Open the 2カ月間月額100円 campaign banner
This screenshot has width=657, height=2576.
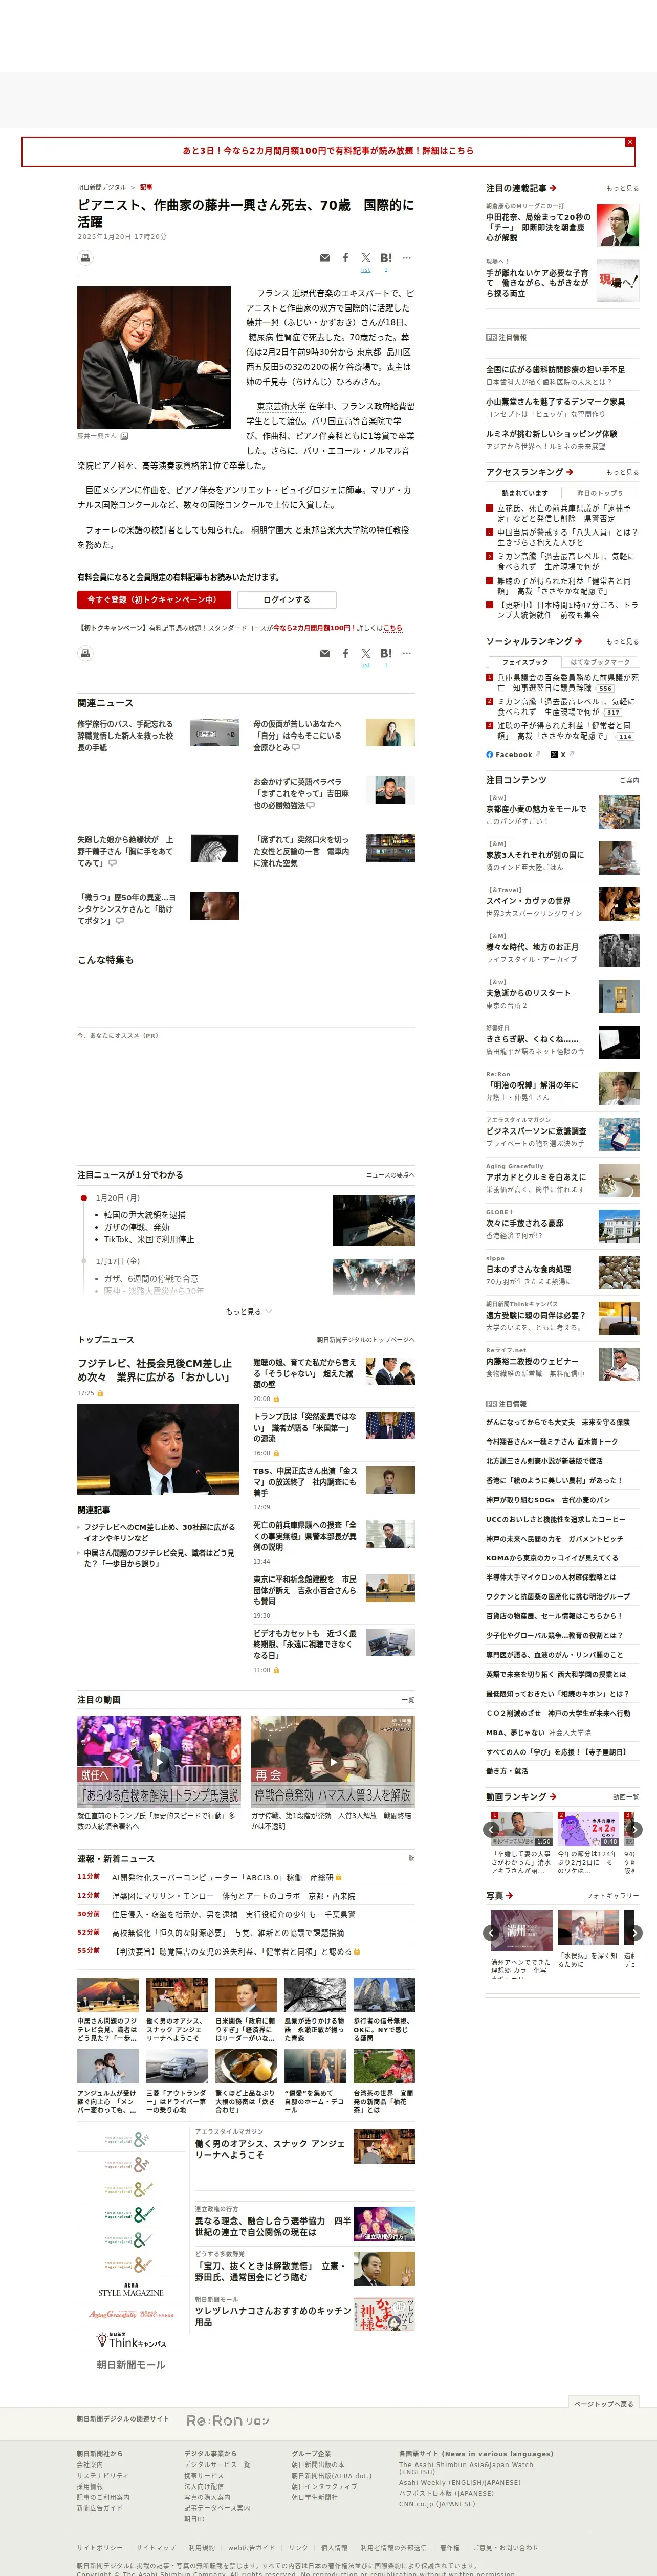click(x=328, y=151)
